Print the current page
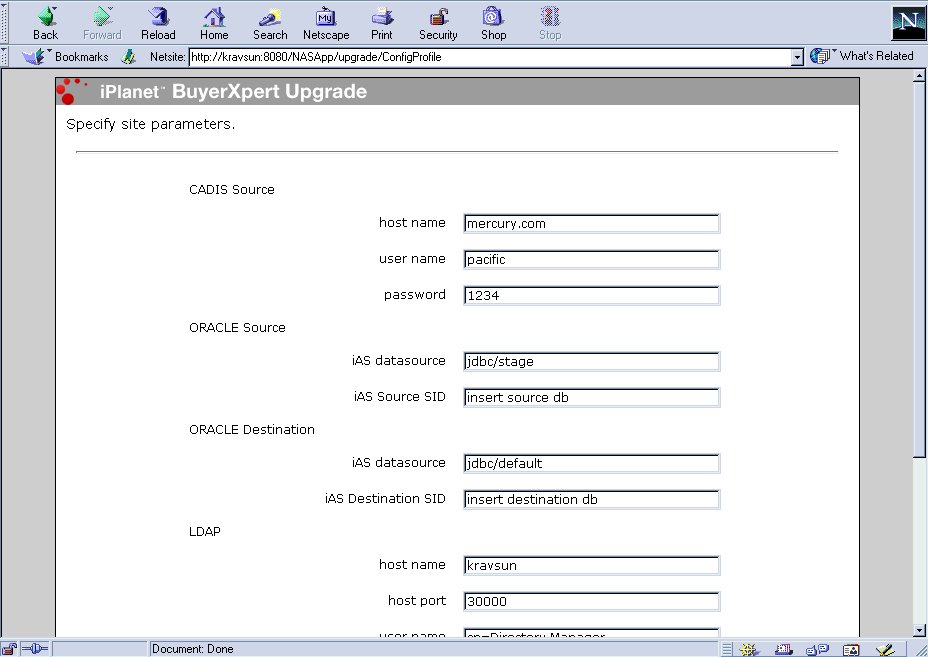 coord(382,24)
